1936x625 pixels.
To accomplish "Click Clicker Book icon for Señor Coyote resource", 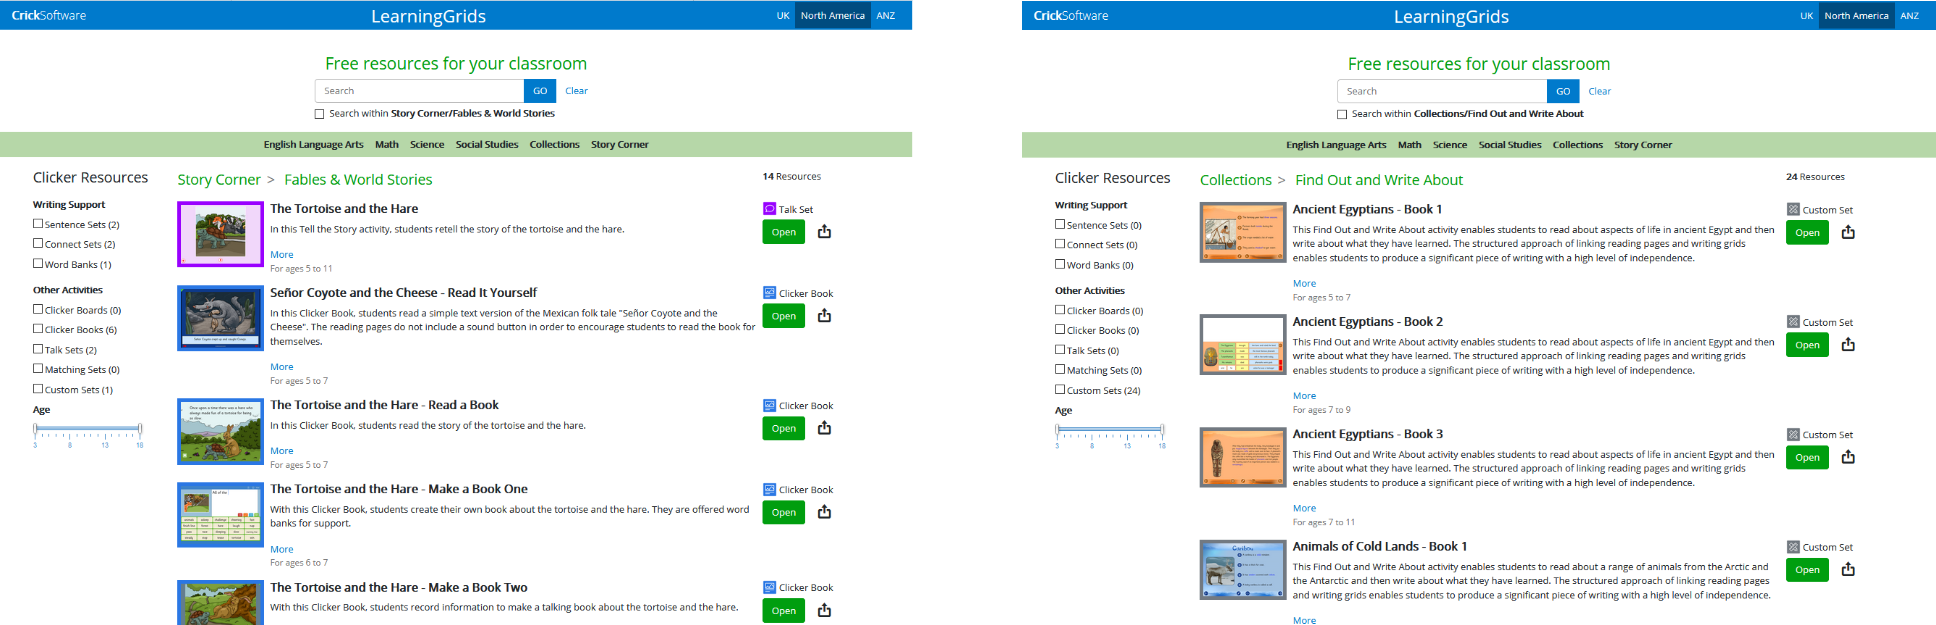I will click(x=769, y=293).
